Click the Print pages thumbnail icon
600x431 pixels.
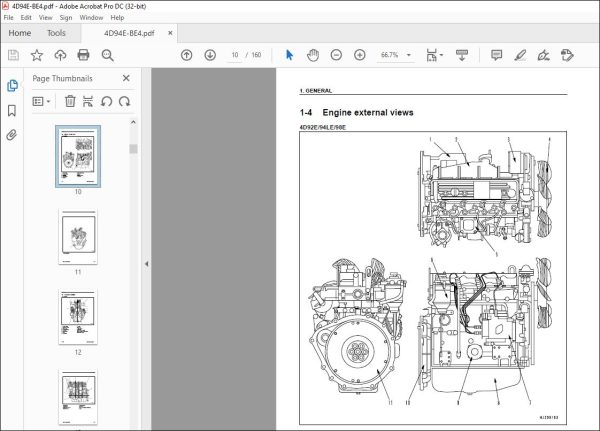click(88, 101)
